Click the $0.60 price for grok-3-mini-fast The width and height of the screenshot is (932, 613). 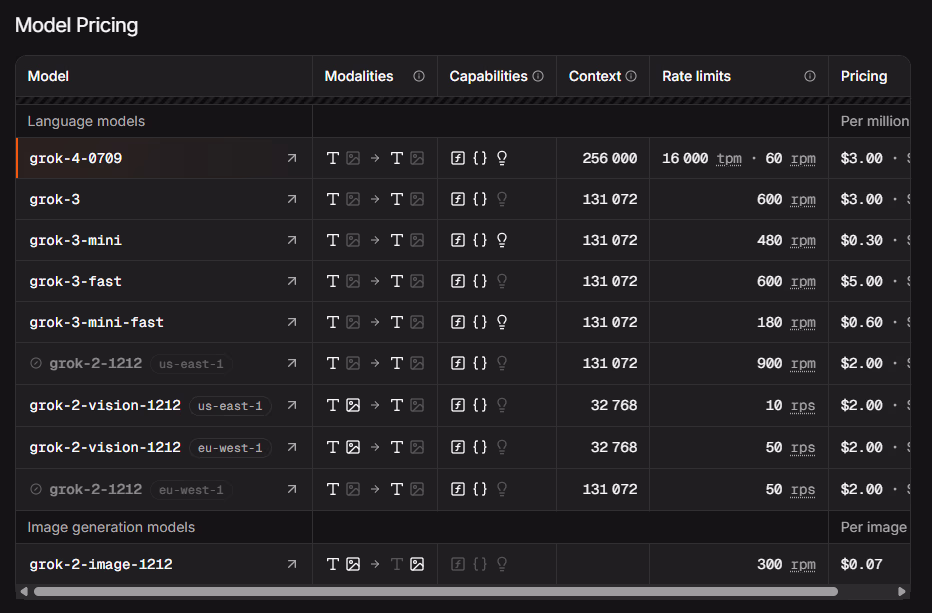(x=862, y=322)
